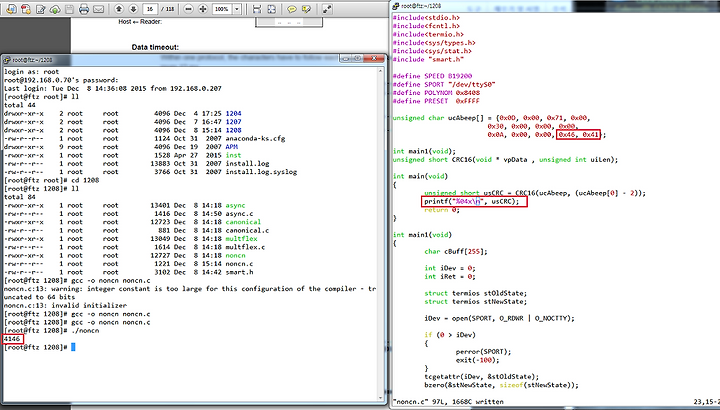Click the ./noncn command text
Image resolution: width=720 pixels, height=410 pixels.
pos(85,331)
